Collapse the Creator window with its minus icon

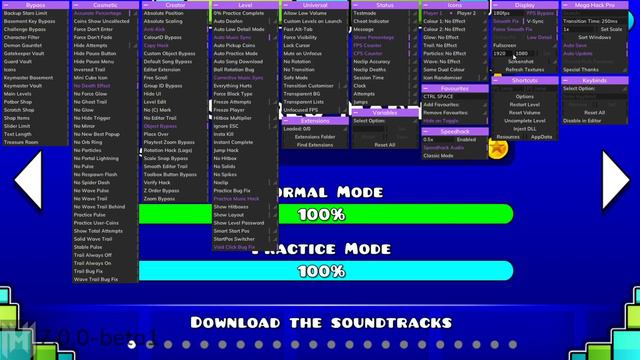[146, 5]
